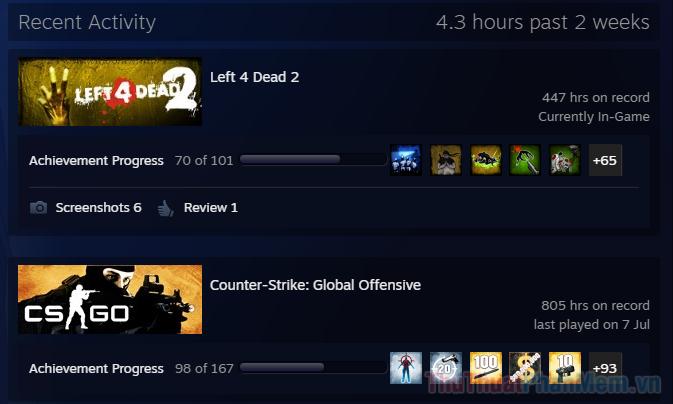Click the blue target silhouette CS:GO achievement
Image resolution: width=673 pixels, height=404 pixels.
point(406,368)
